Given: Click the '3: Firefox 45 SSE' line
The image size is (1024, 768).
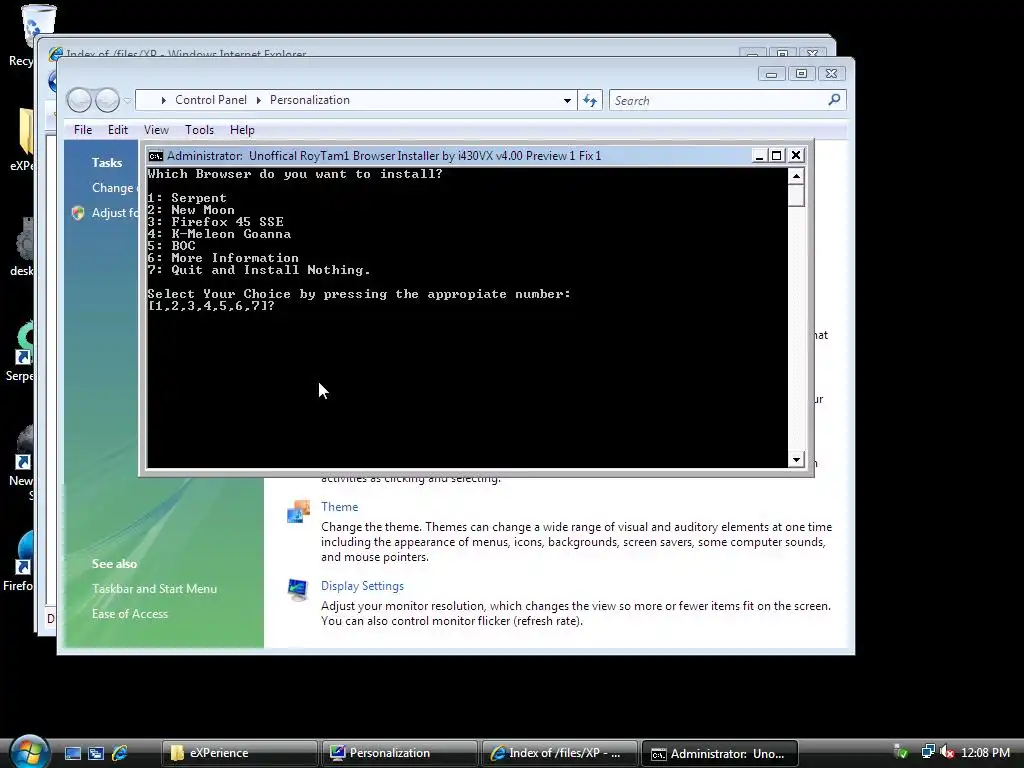Looking at the screenshot, I should click(216, 222).
